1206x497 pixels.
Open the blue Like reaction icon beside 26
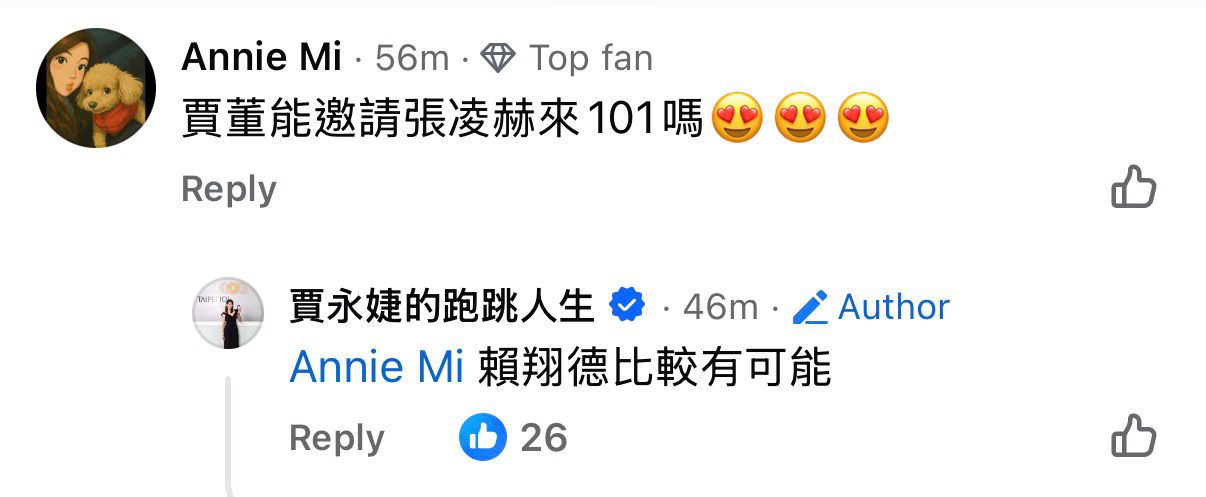tap(483, 437)
